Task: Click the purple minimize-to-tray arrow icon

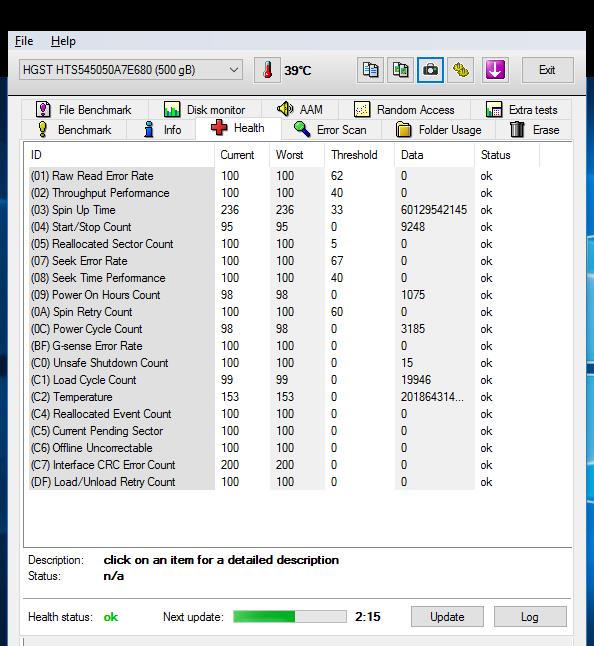Action: coord(495,70)
